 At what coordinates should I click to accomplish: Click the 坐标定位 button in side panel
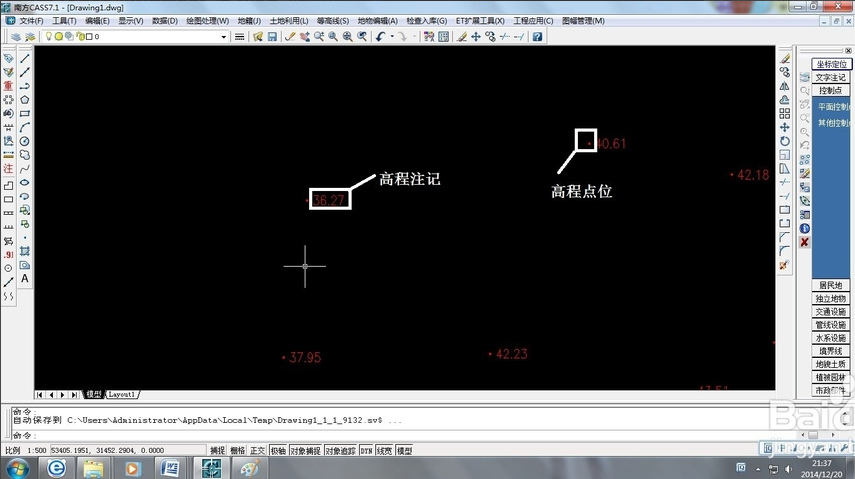point(831,64)
